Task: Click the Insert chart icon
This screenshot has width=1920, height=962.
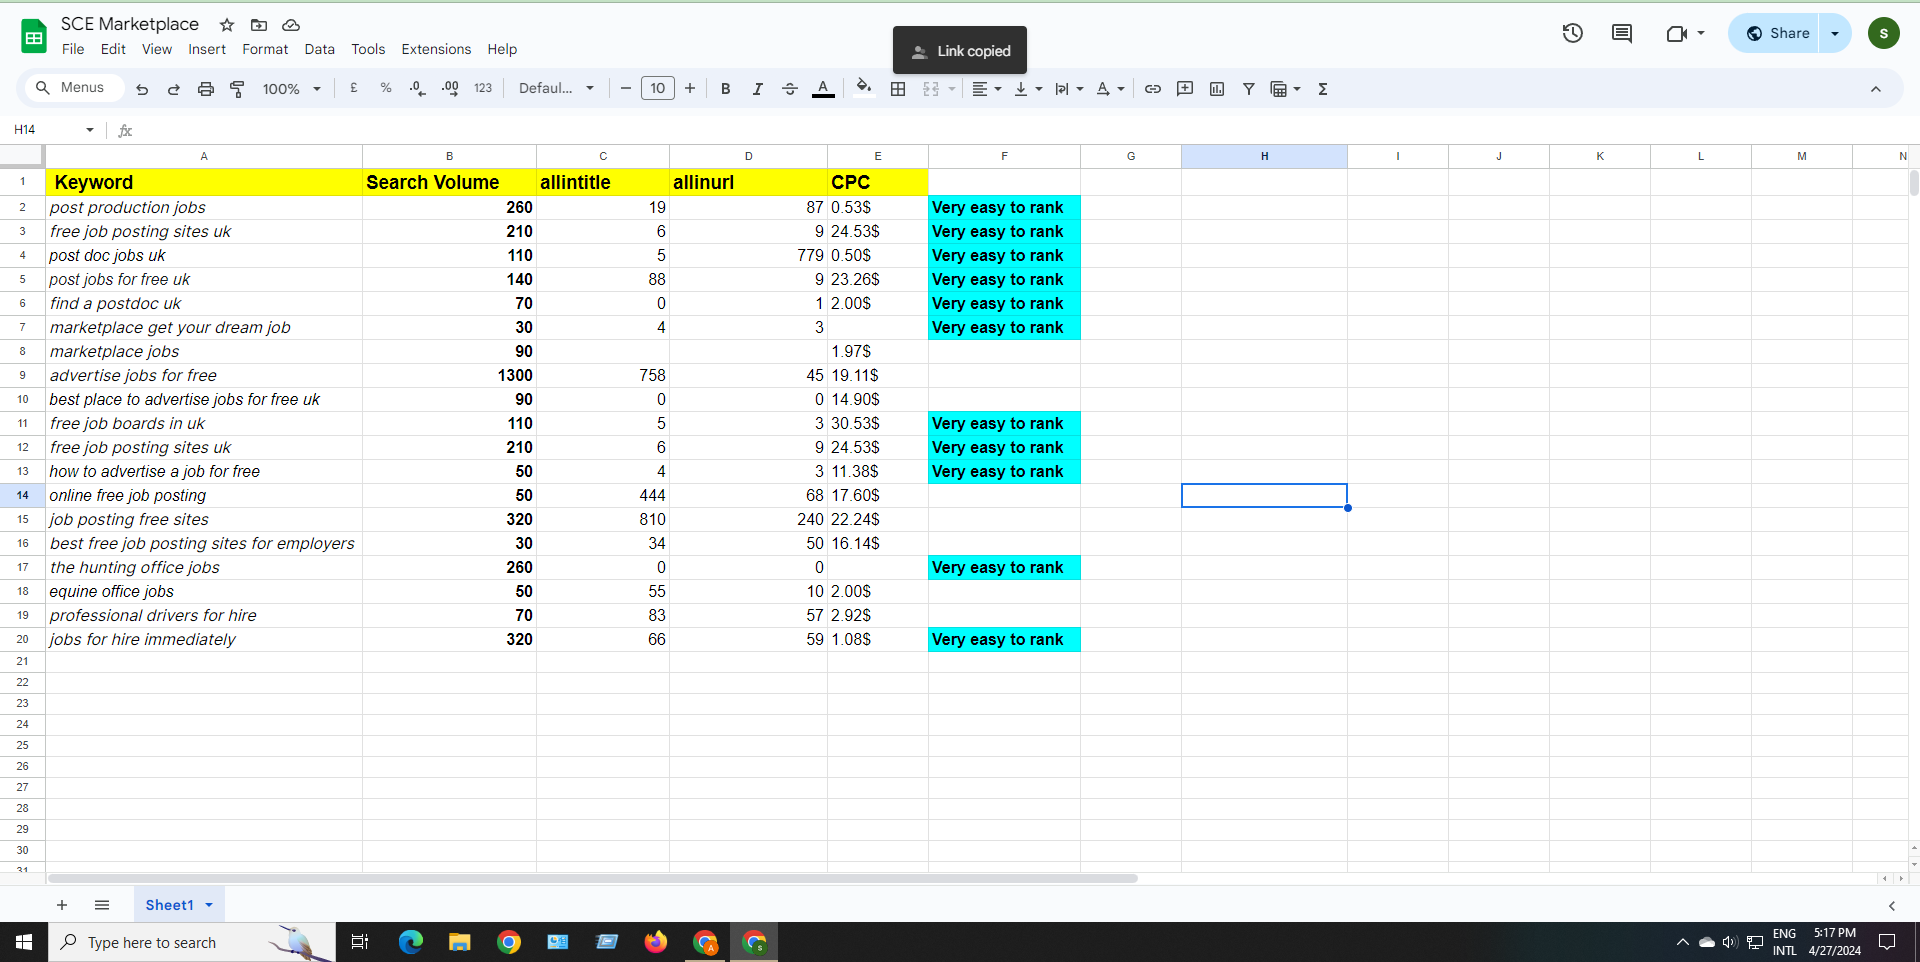Action: (x=1217, y=89)
